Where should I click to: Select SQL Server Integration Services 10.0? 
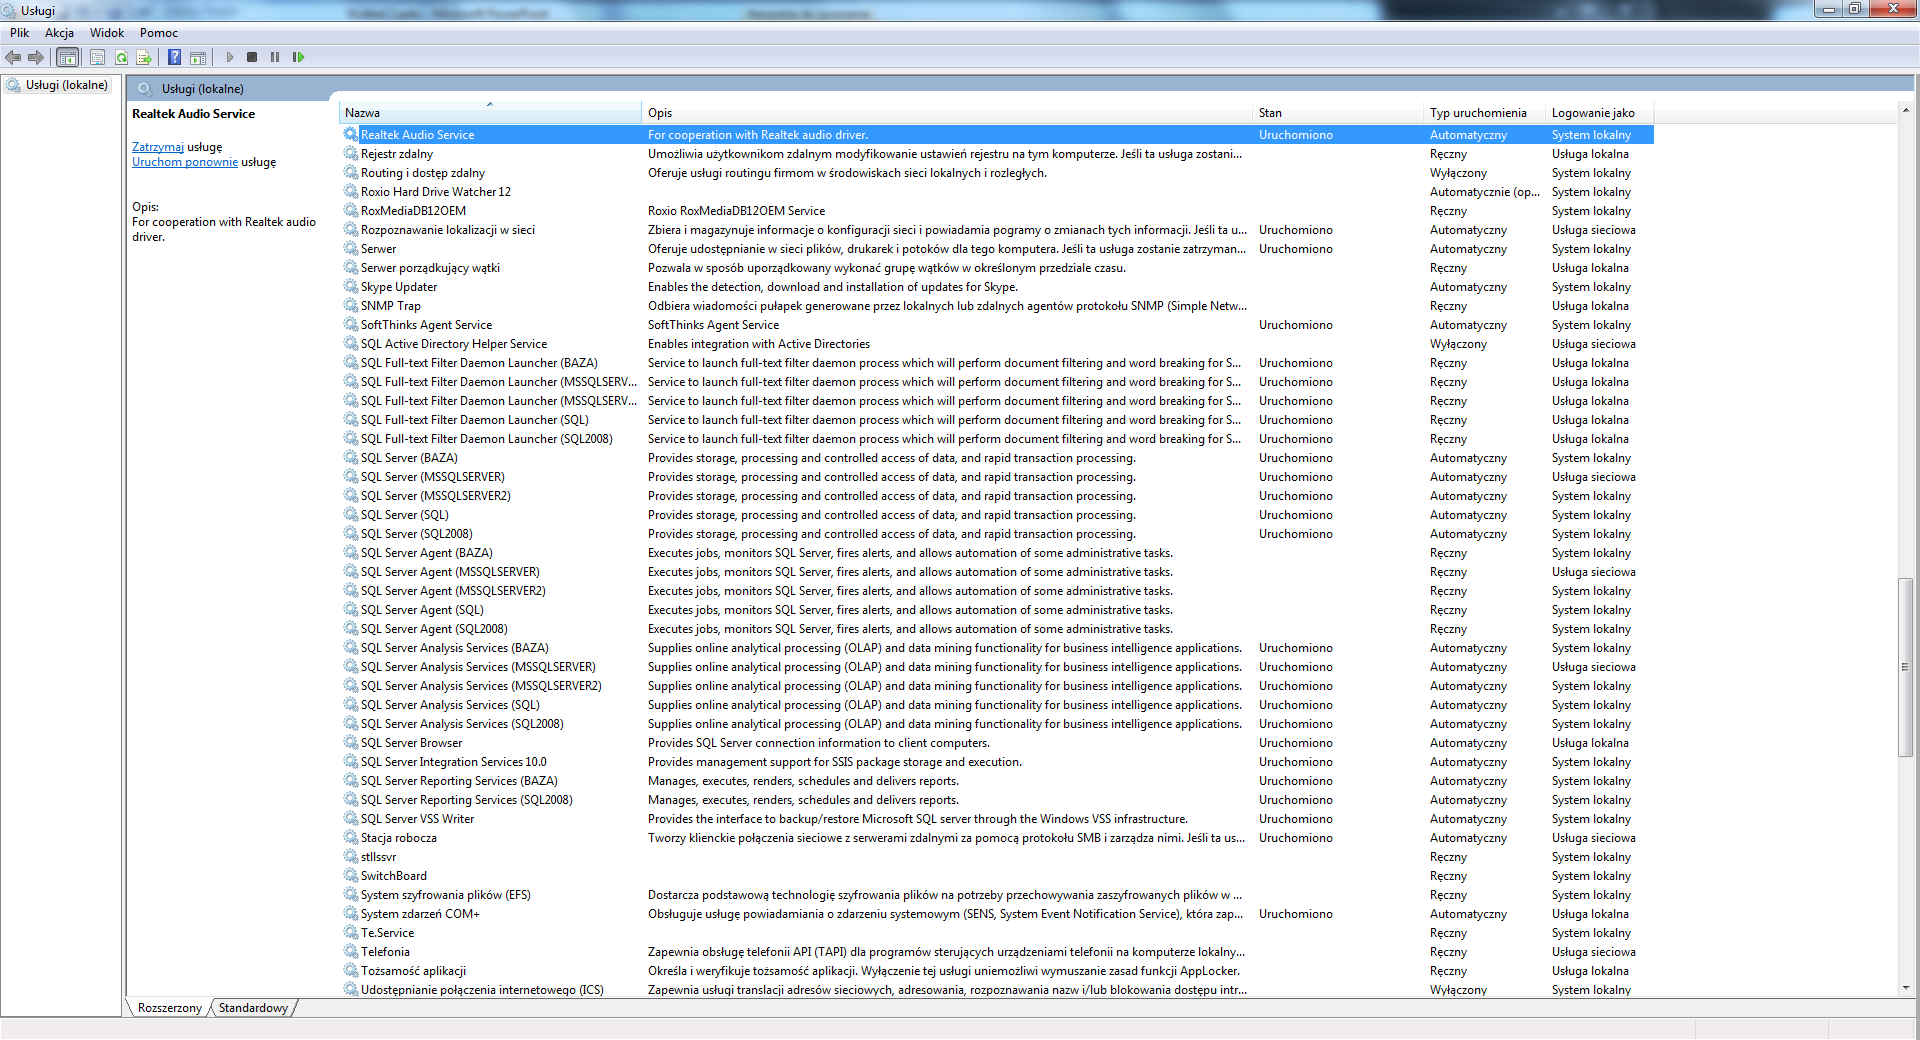tap(997, 762)
